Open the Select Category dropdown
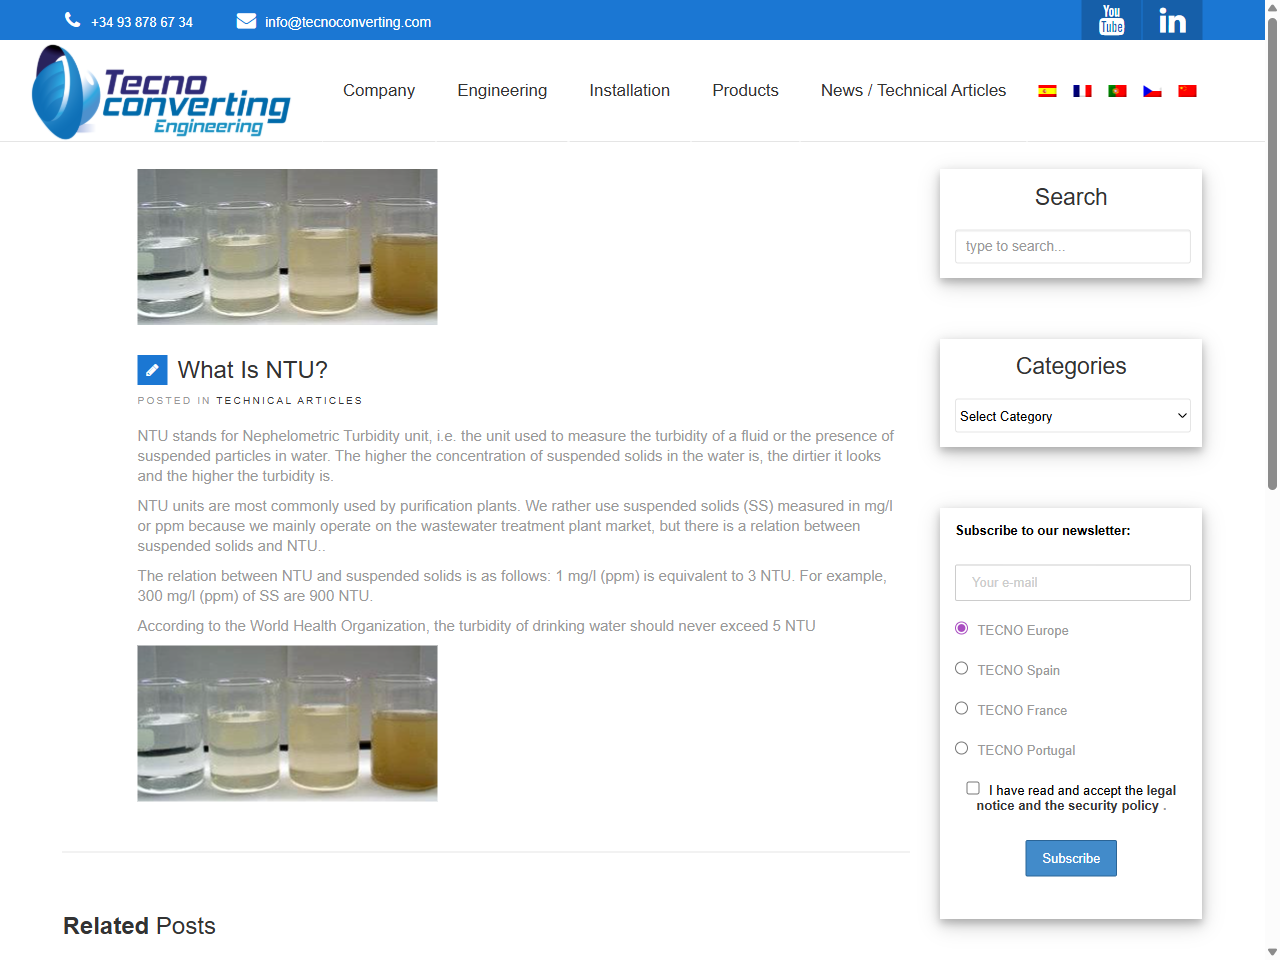Viewport: 1280px width, 960px height. click(1072, 415)
